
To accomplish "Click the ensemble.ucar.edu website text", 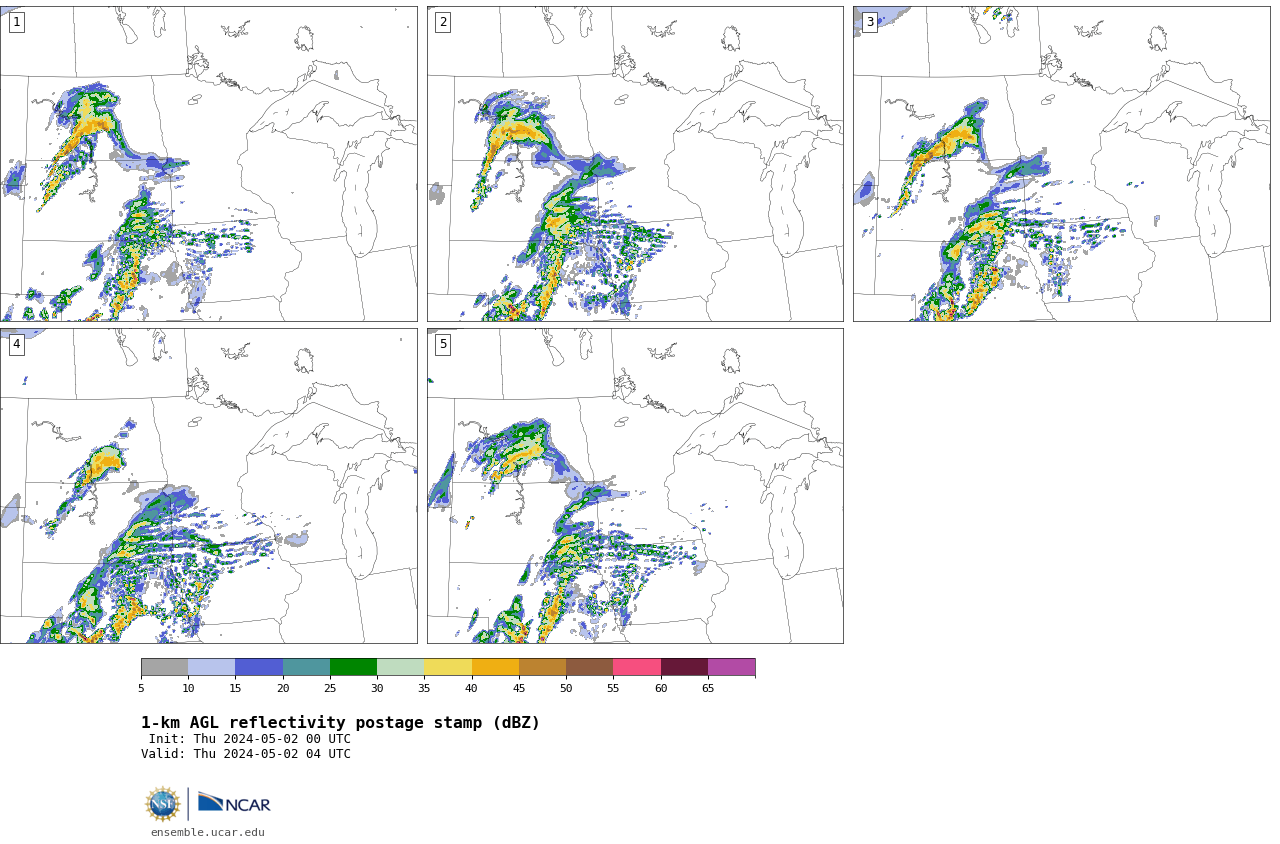I will (x=208, y=832).
